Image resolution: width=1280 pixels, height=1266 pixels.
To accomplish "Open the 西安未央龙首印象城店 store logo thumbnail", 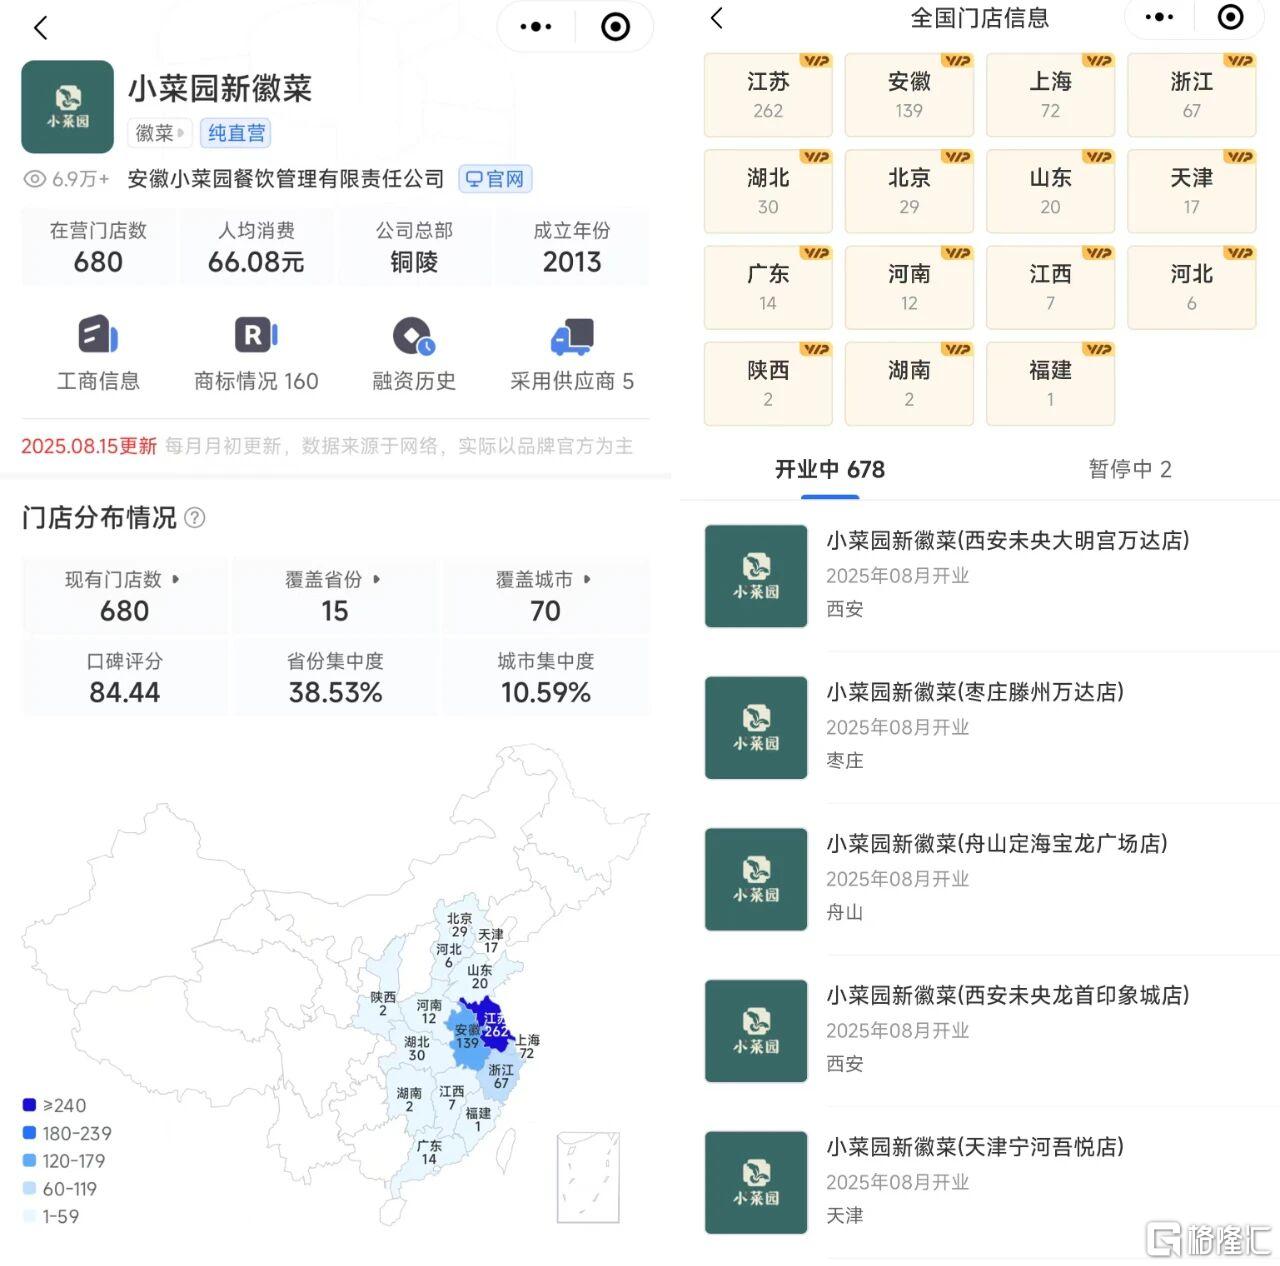I will point(756,1031).
